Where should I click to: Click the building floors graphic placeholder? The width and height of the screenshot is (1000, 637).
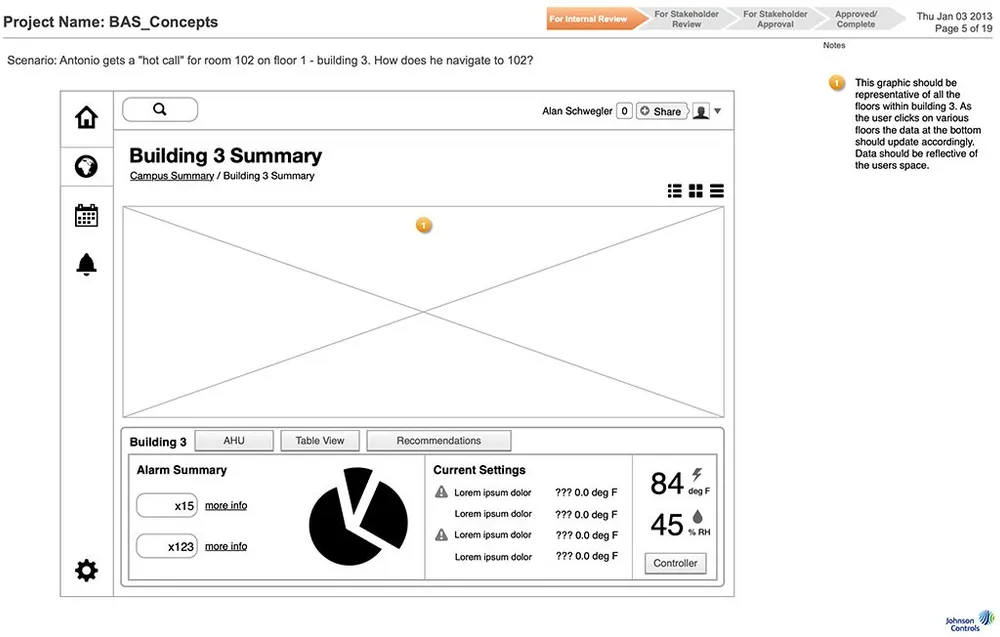coord(423,312)
